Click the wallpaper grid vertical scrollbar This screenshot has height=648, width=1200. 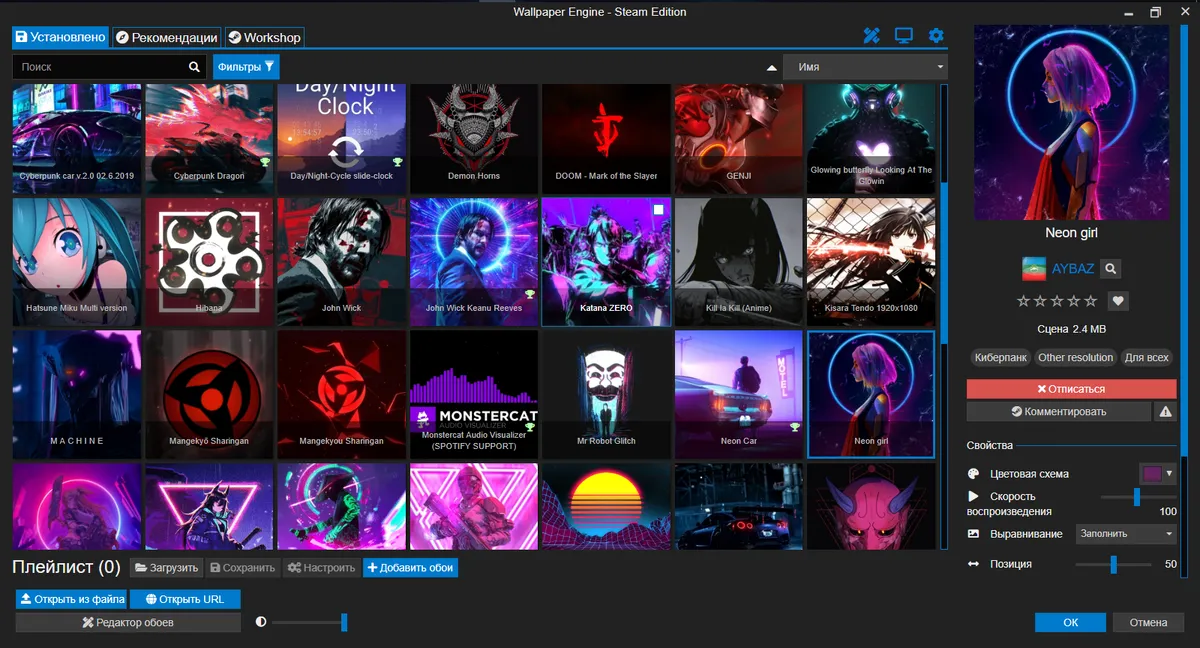coord(943,317)
